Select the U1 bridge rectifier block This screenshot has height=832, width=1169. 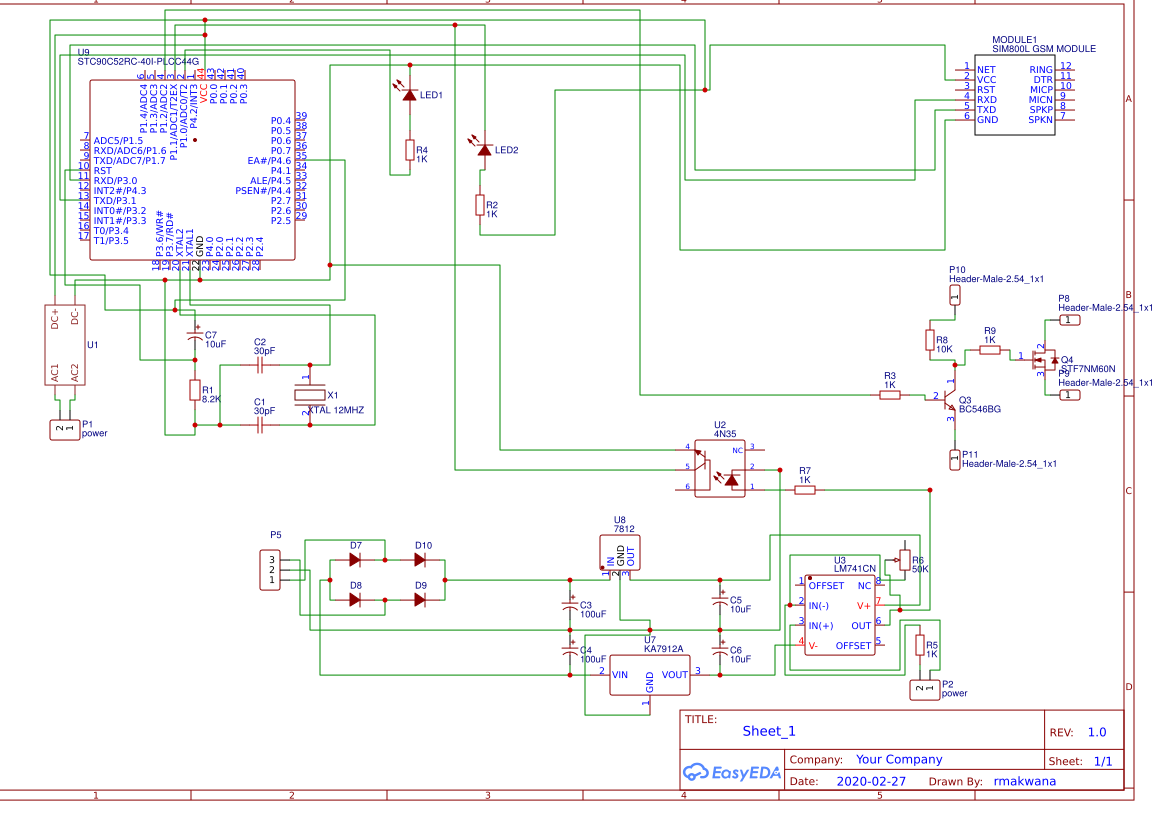[65, 344]
